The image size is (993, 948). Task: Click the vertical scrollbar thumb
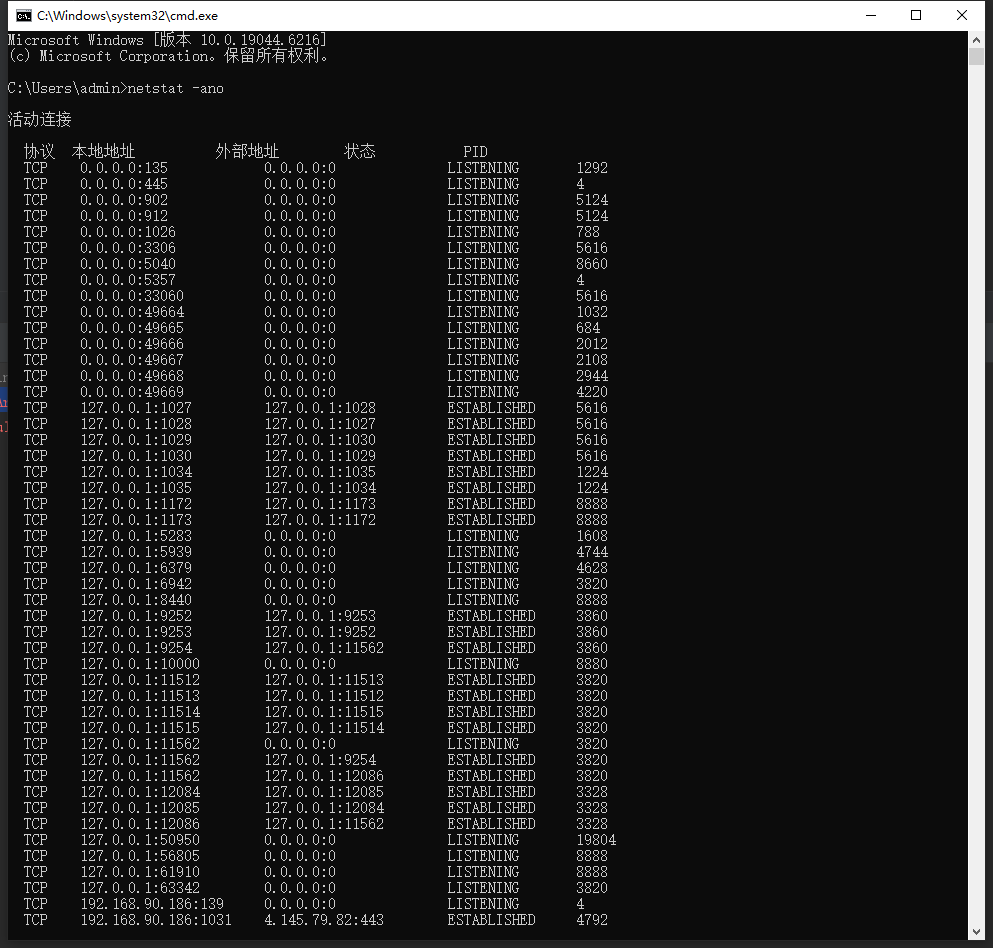click(976, 56)
